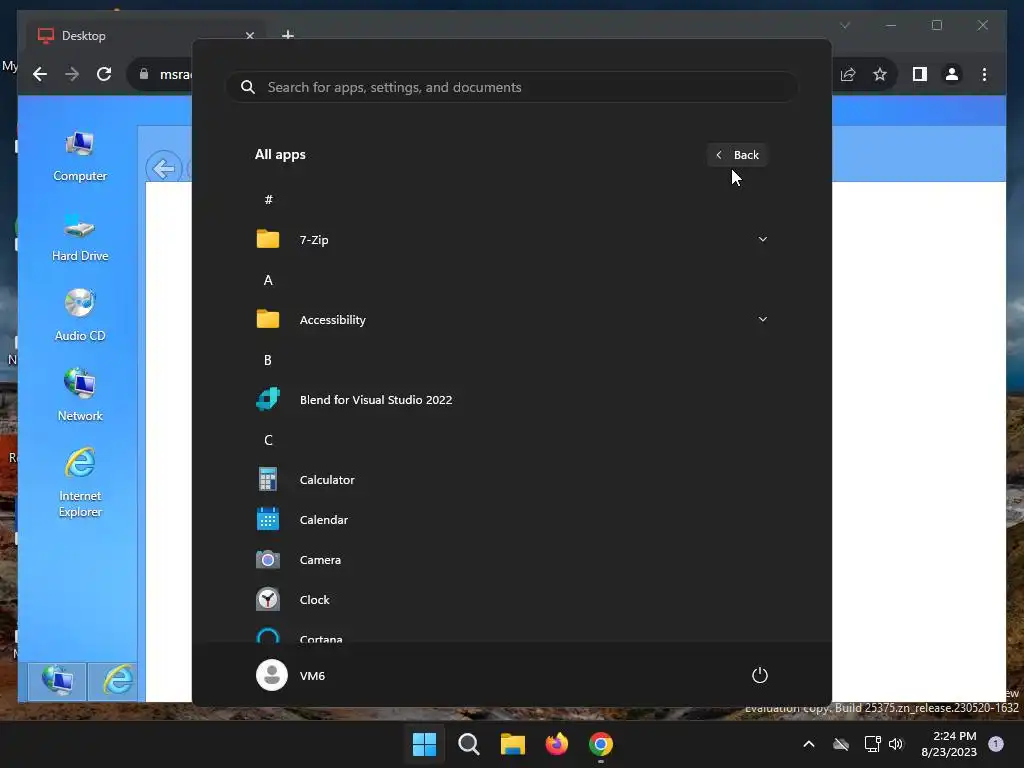The width and height of the screenshot is (1024, 768).
Task: Open taskbar Search
Action: [x=469, y=744]
